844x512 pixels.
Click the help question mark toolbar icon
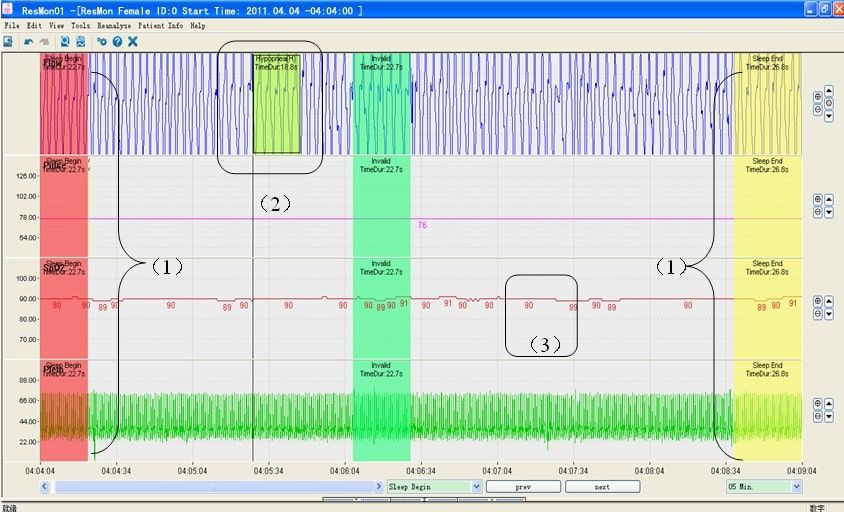[x=117, y=41]
